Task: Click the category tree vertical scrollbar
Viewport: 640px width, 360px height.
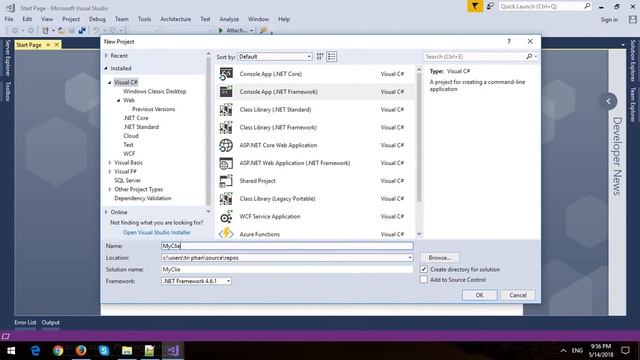Action: [208, 131]
